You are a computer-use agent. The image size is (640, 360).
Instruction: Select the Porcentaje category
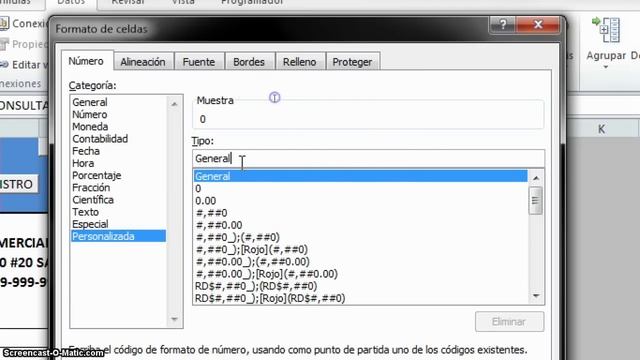click(x=97, y=176)
